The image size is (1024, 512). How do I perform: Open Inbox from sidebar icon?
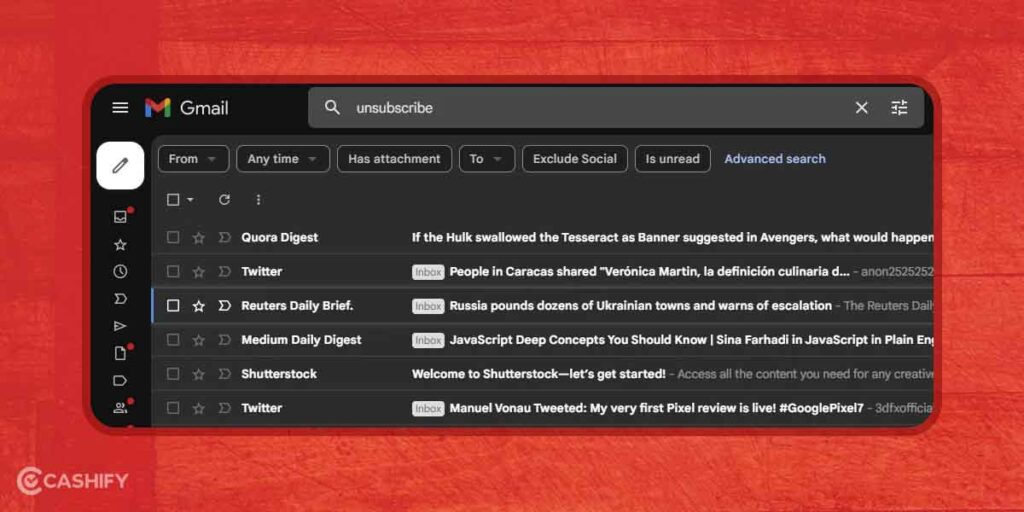pyautogui.click(x=120, y=217)
